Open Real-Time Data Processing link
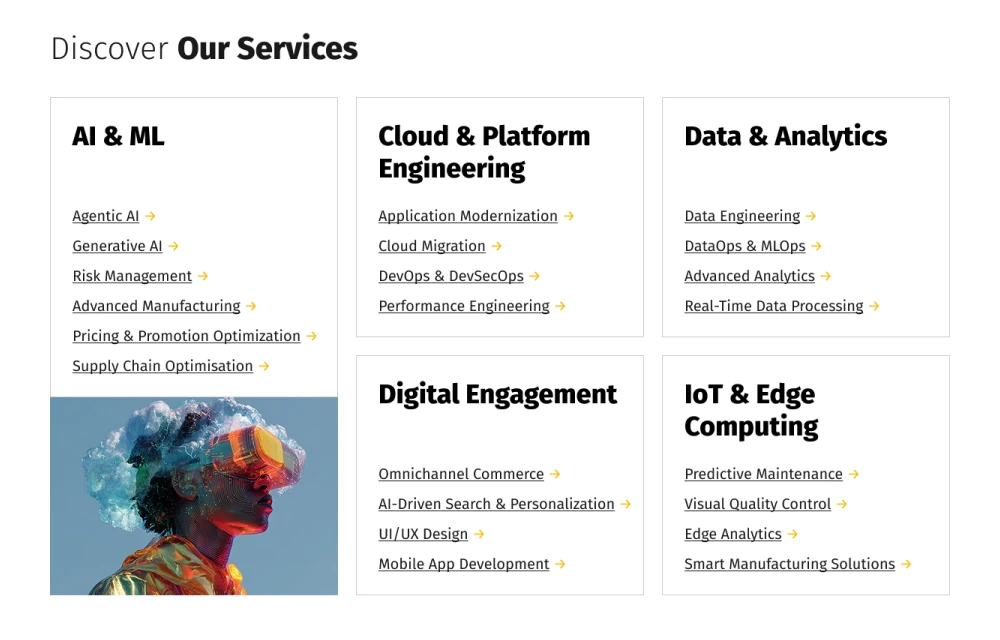 pyautogui.click(x=774, y=306)
